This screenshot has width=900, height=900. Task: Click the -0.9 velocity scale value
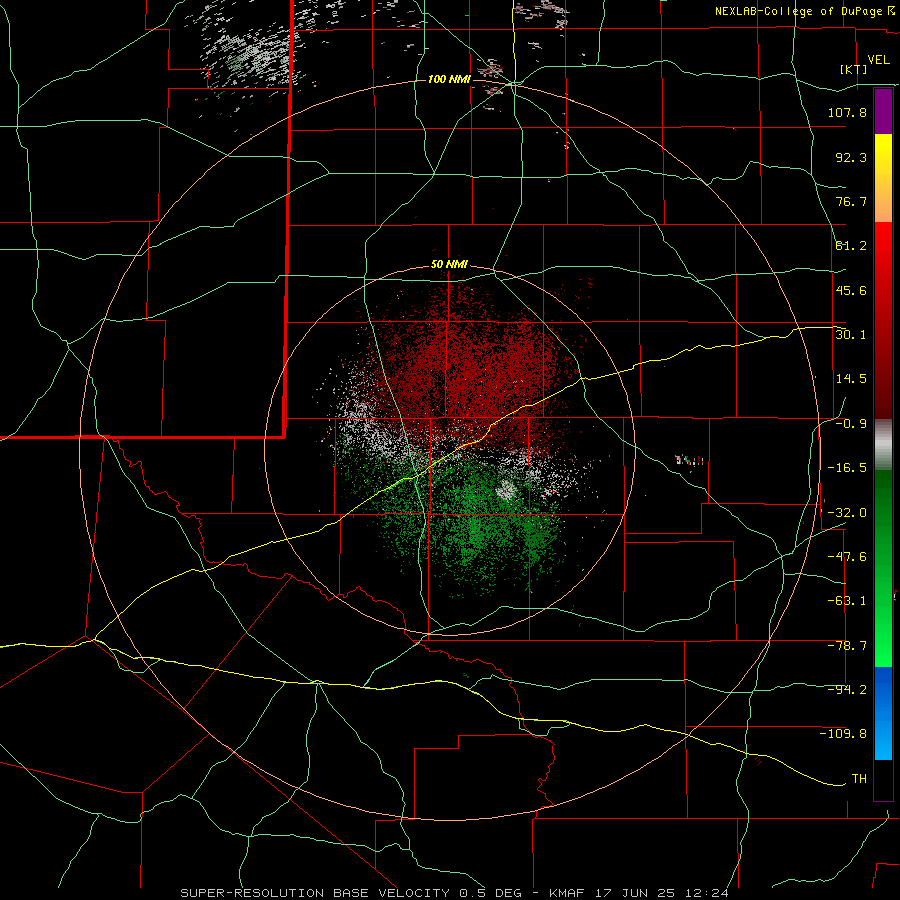pyautogui.click(x=851, y=424)
